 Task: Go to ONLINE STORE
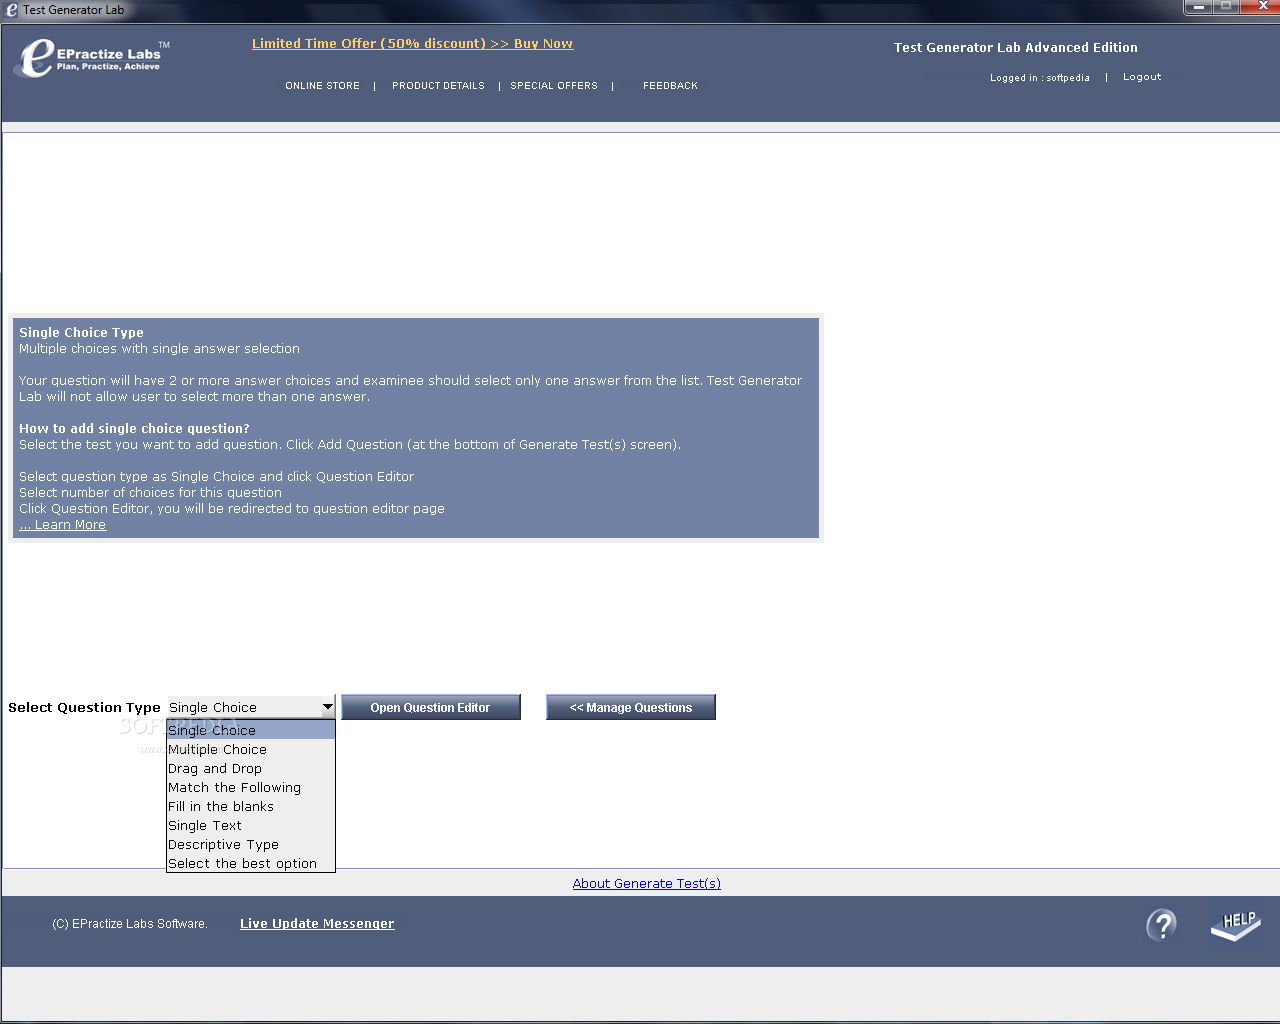coord(322,86)
